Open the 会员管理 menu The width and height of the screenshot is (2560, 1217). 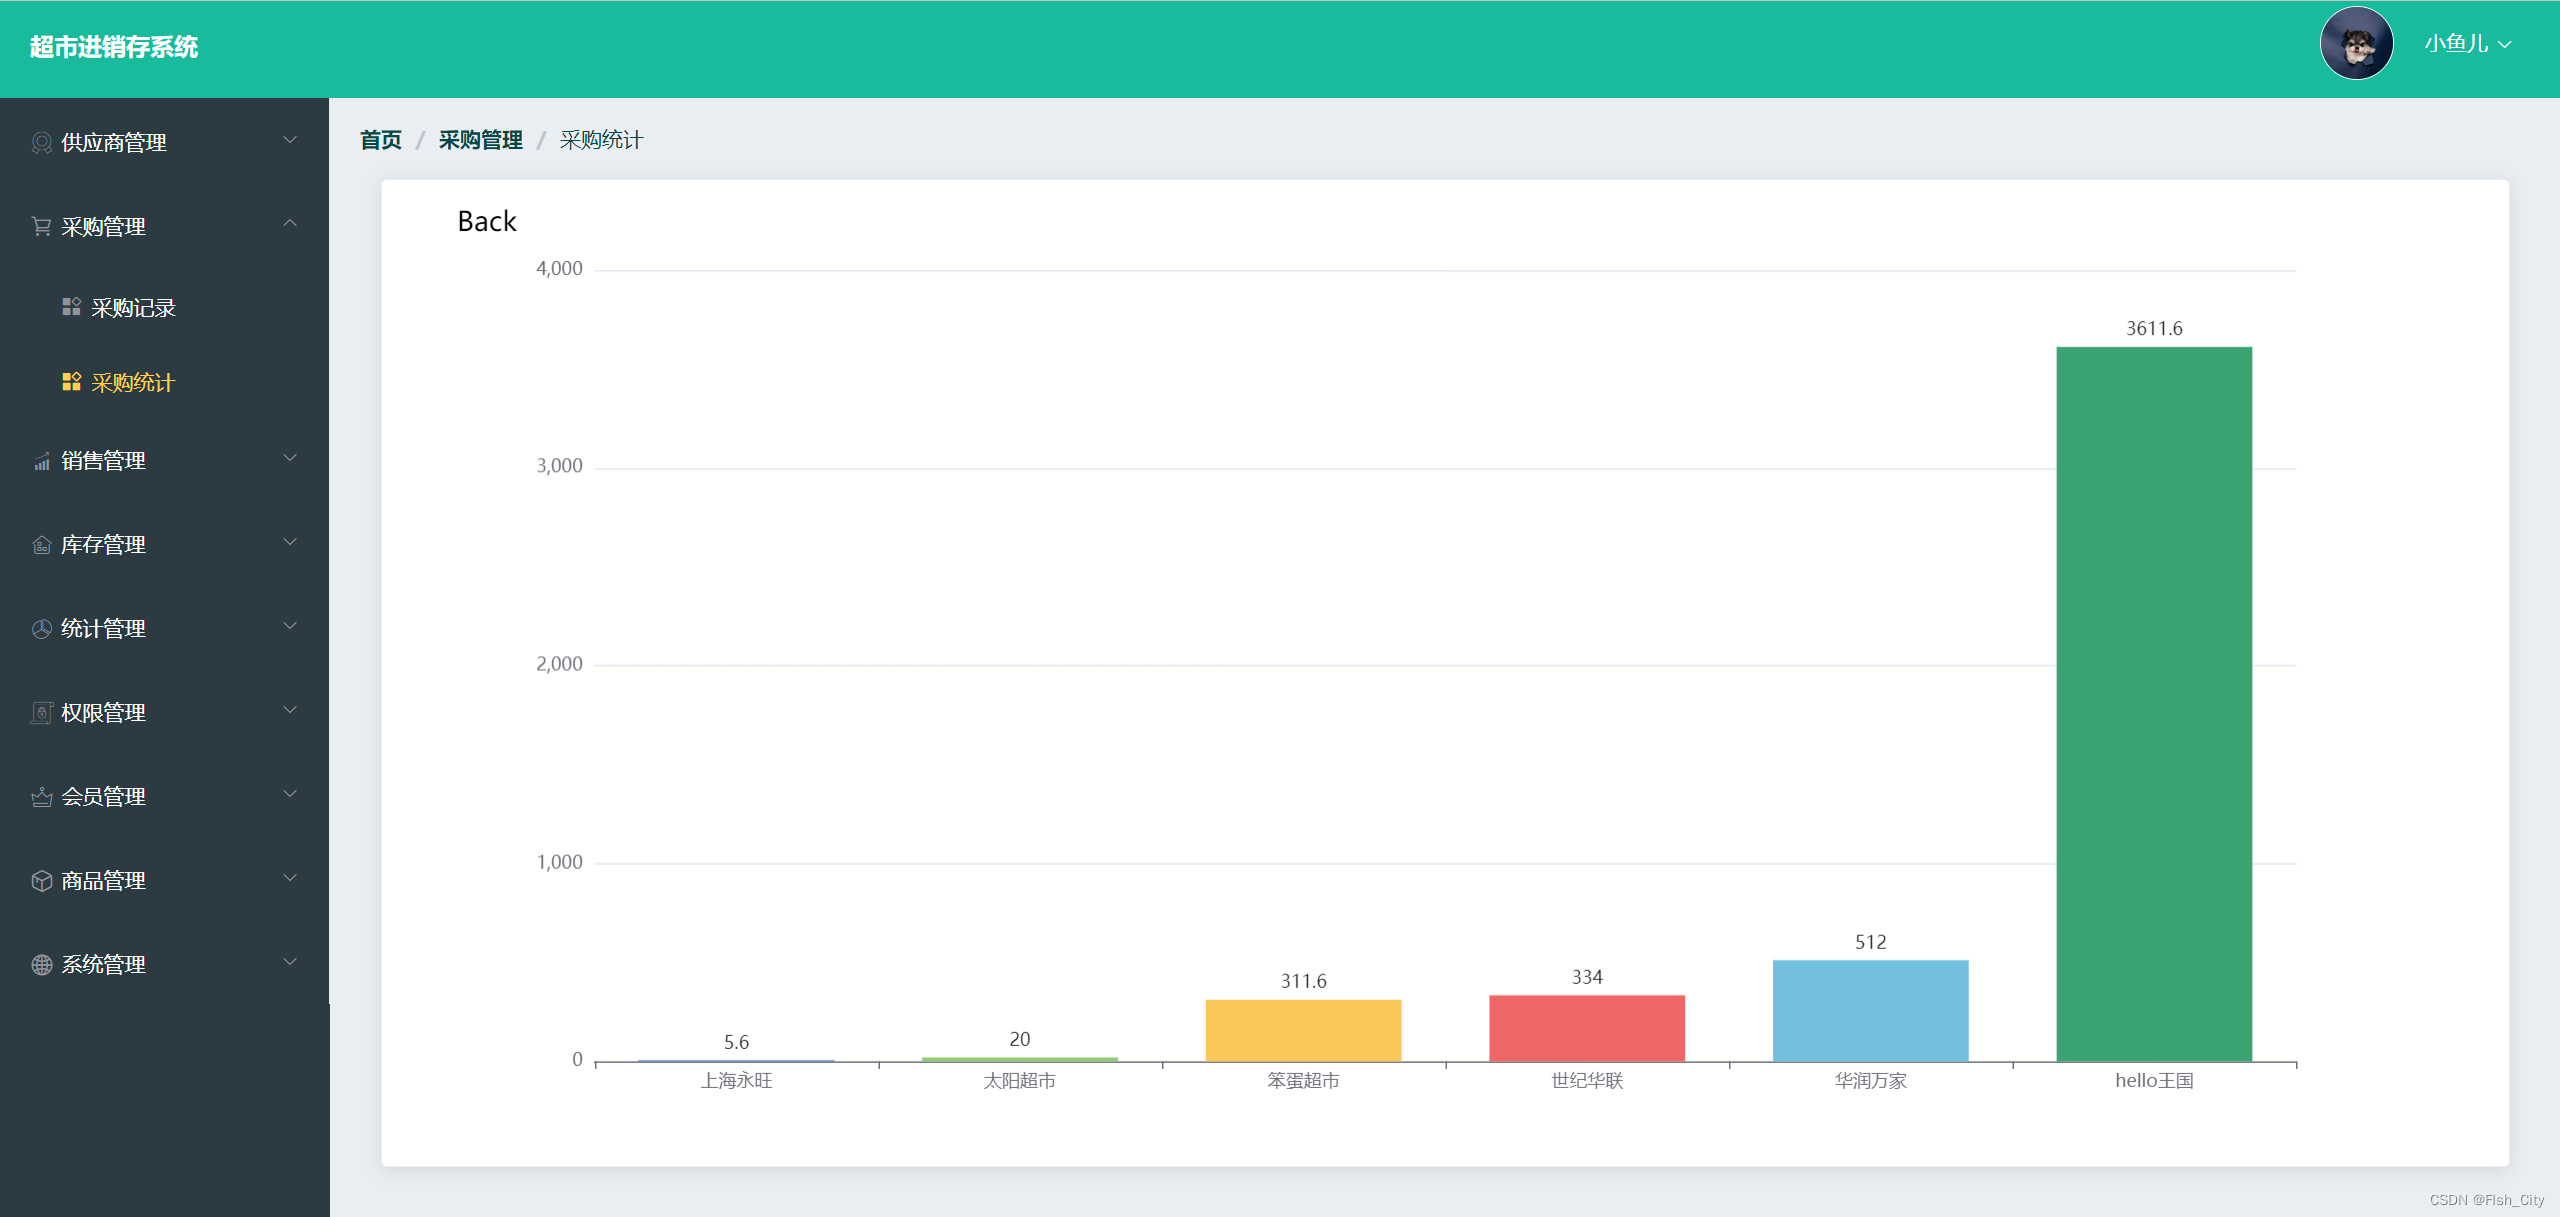pos(164,797)
